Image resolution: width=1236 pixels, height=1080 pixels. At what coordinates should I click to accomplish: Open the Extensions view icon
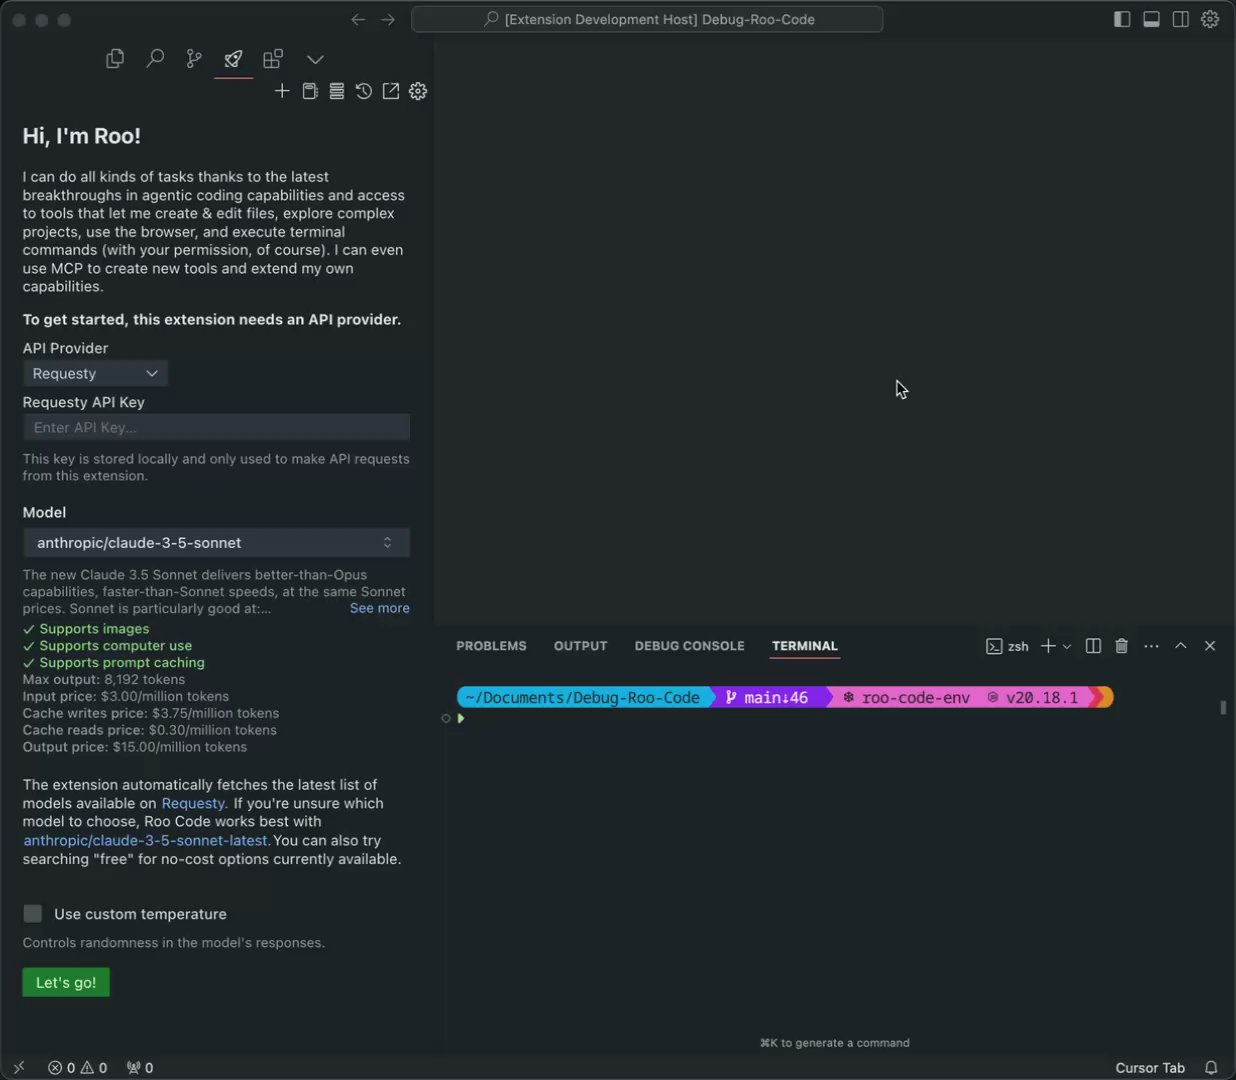point(273,59)
